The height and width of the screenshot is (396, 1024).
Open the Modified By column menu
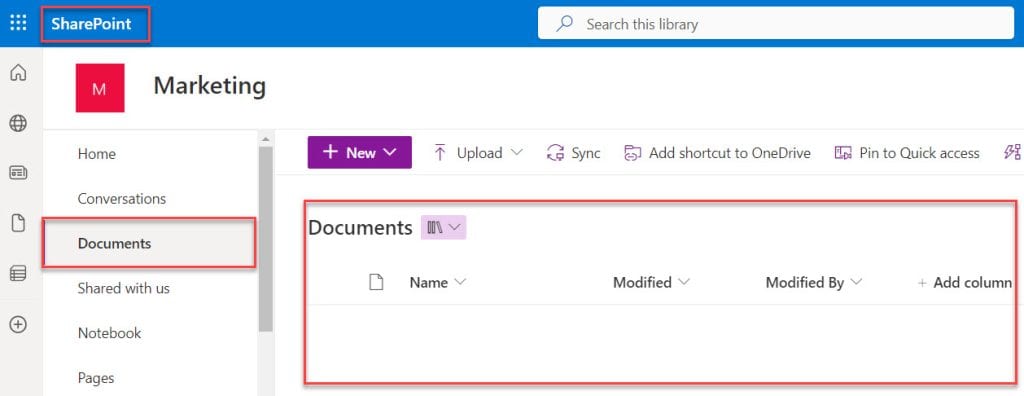(x=814, y=282)
